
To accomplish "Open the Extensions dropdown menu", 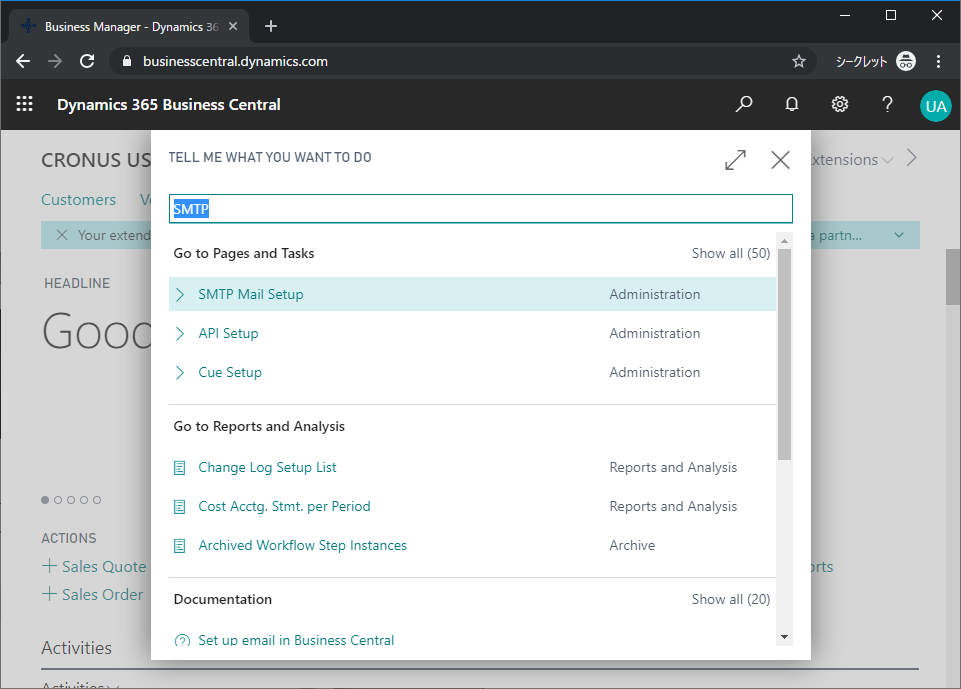I will (x=851, y=160).
